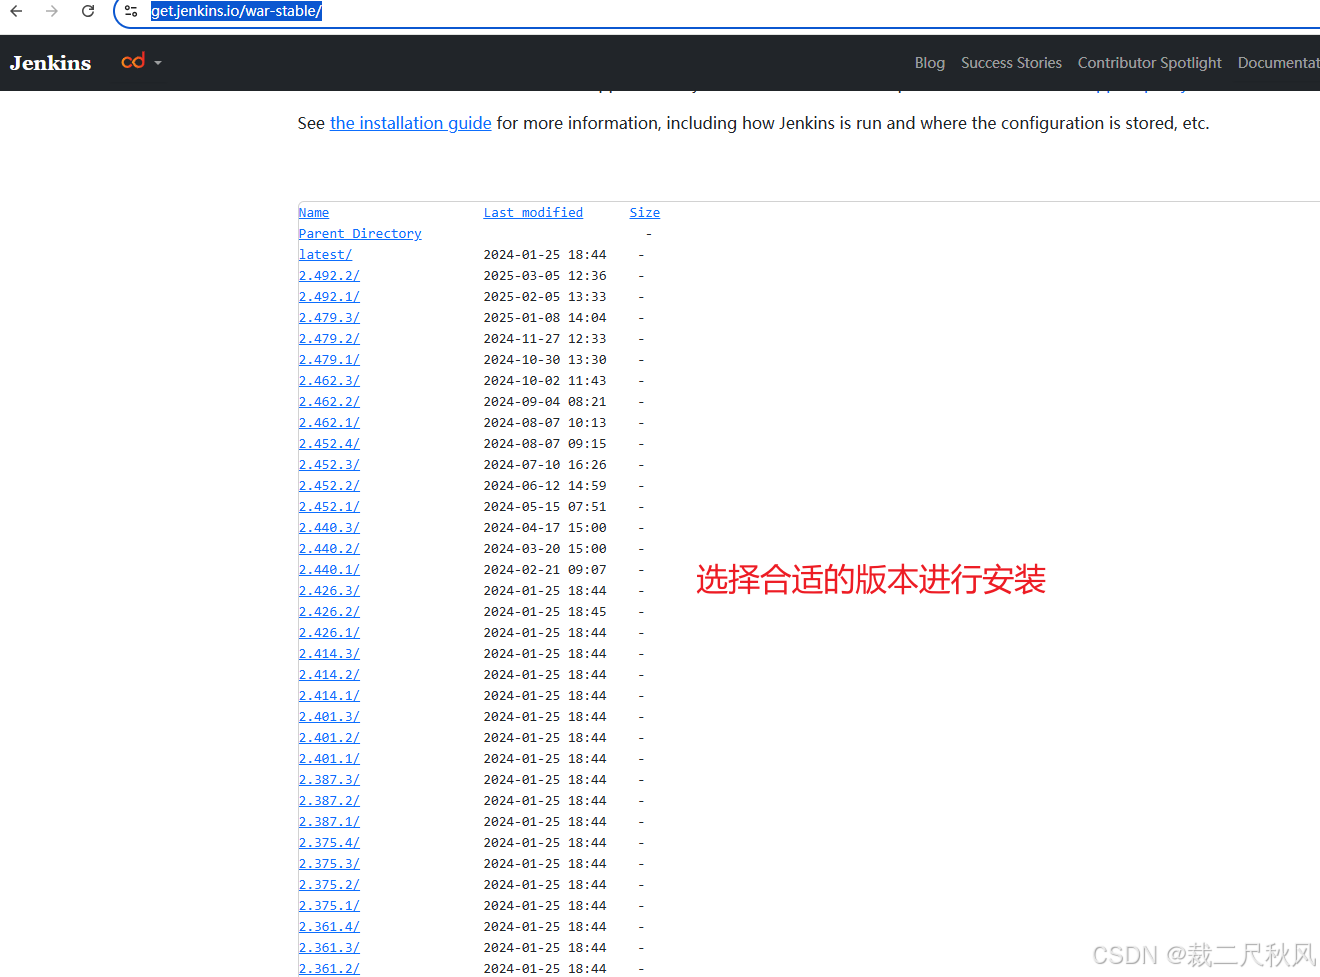
Task: Open the 2.375.1/ version folder
Action: click(x=329, y=906)
